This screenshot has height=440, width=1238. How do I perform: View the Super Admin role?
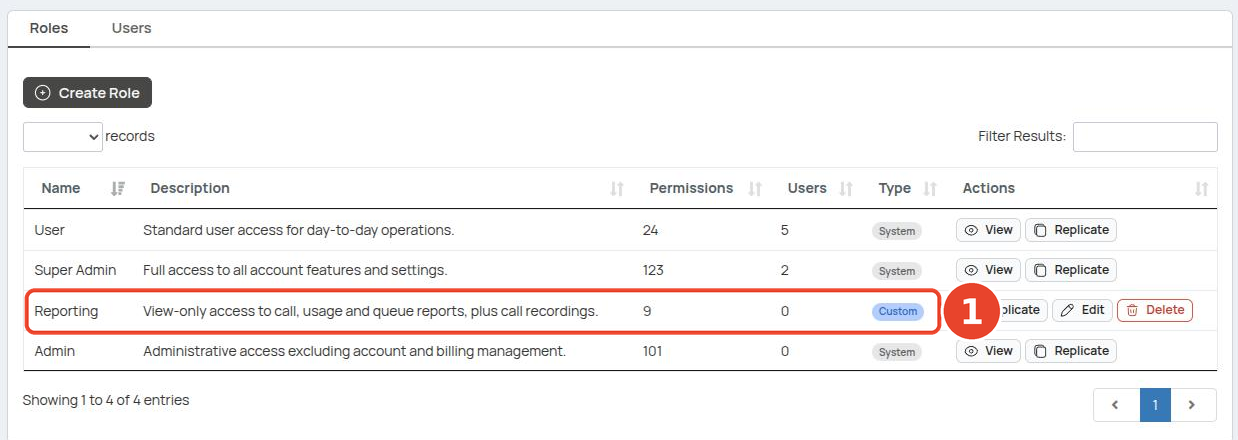pyautogui.click(x=988, y=270)
